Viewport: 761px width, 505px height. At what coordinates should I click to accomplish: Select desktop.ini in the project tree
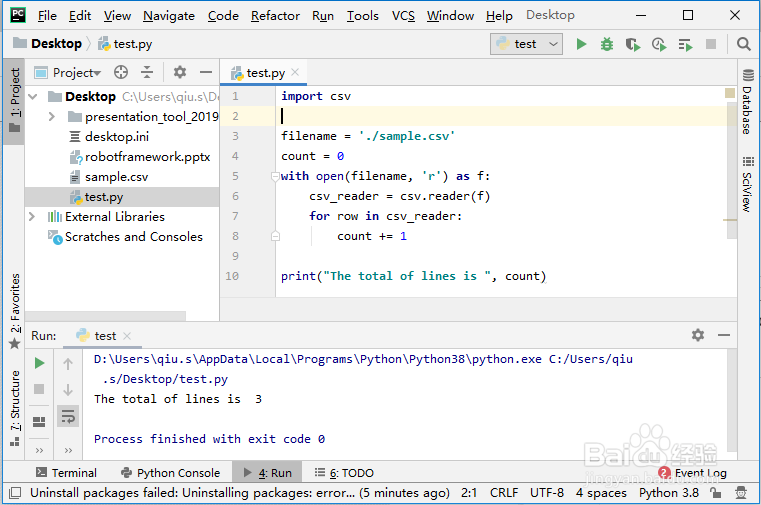point(116,137)
